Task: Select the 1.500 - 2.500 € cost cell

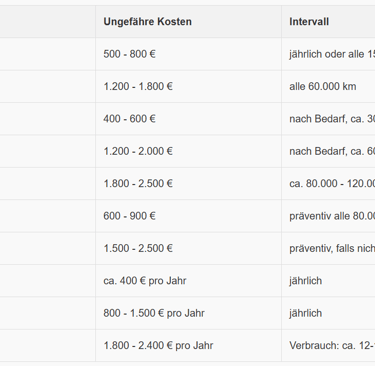Action: [188, 248]
